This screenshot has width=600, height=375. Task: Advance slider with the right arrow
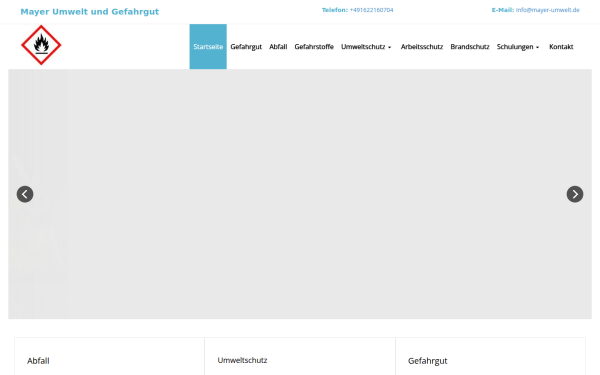pyautogui.click(x=575, y=194)
